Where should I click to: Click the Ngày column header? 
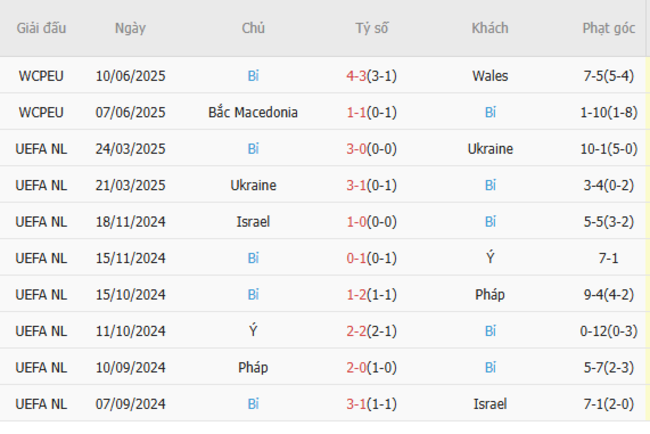(130, 28)
